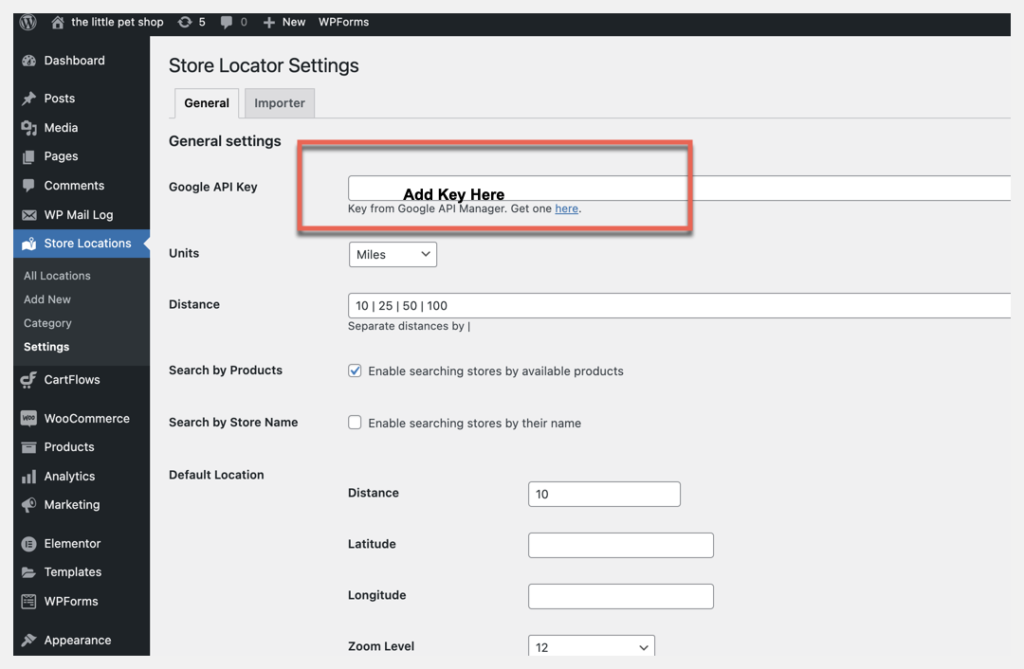
Task: Open Marketing via the megaphone icon
Action: pyautogui.click(x=29, y=505)
